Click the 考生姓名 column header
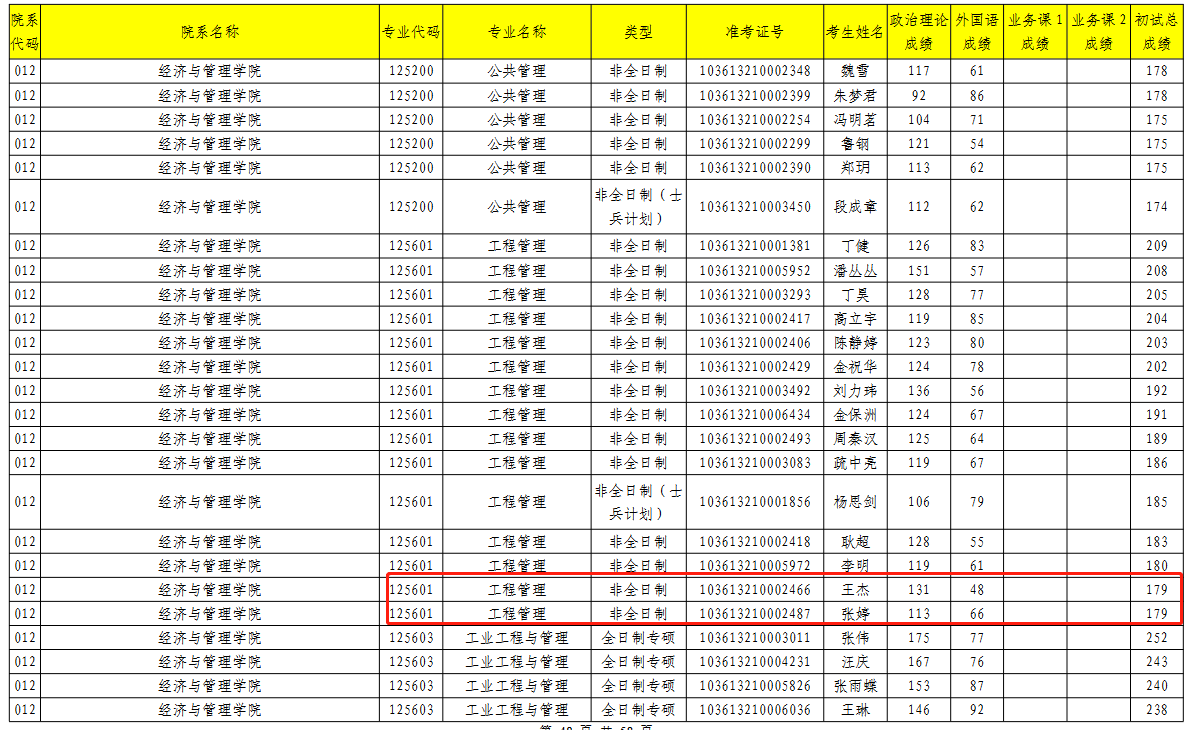The height and width of the screenshot is (730, 1188). click(855, 32)
